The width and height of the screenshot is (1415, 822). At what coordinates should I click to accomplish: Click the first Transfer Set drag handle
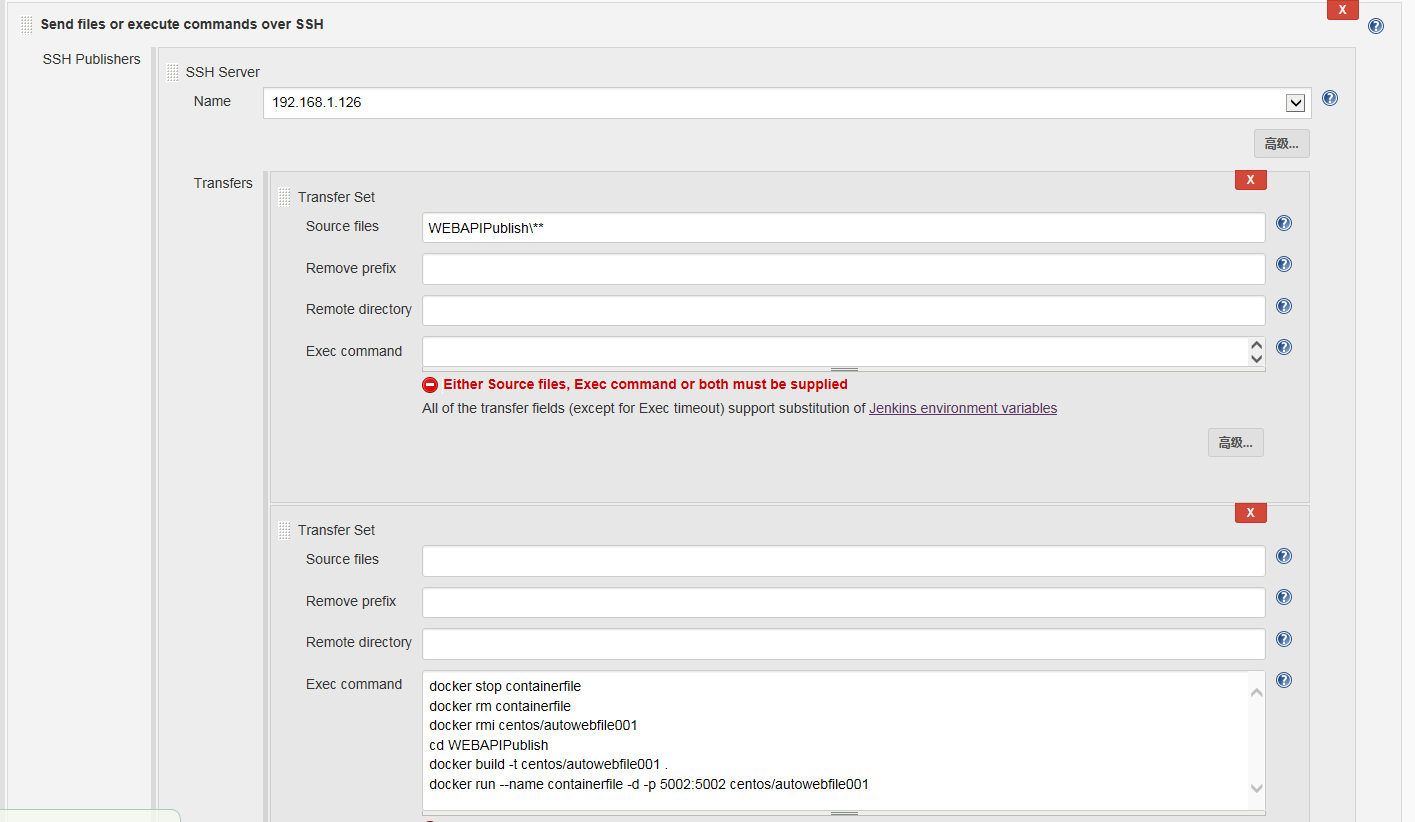(284, 197)
